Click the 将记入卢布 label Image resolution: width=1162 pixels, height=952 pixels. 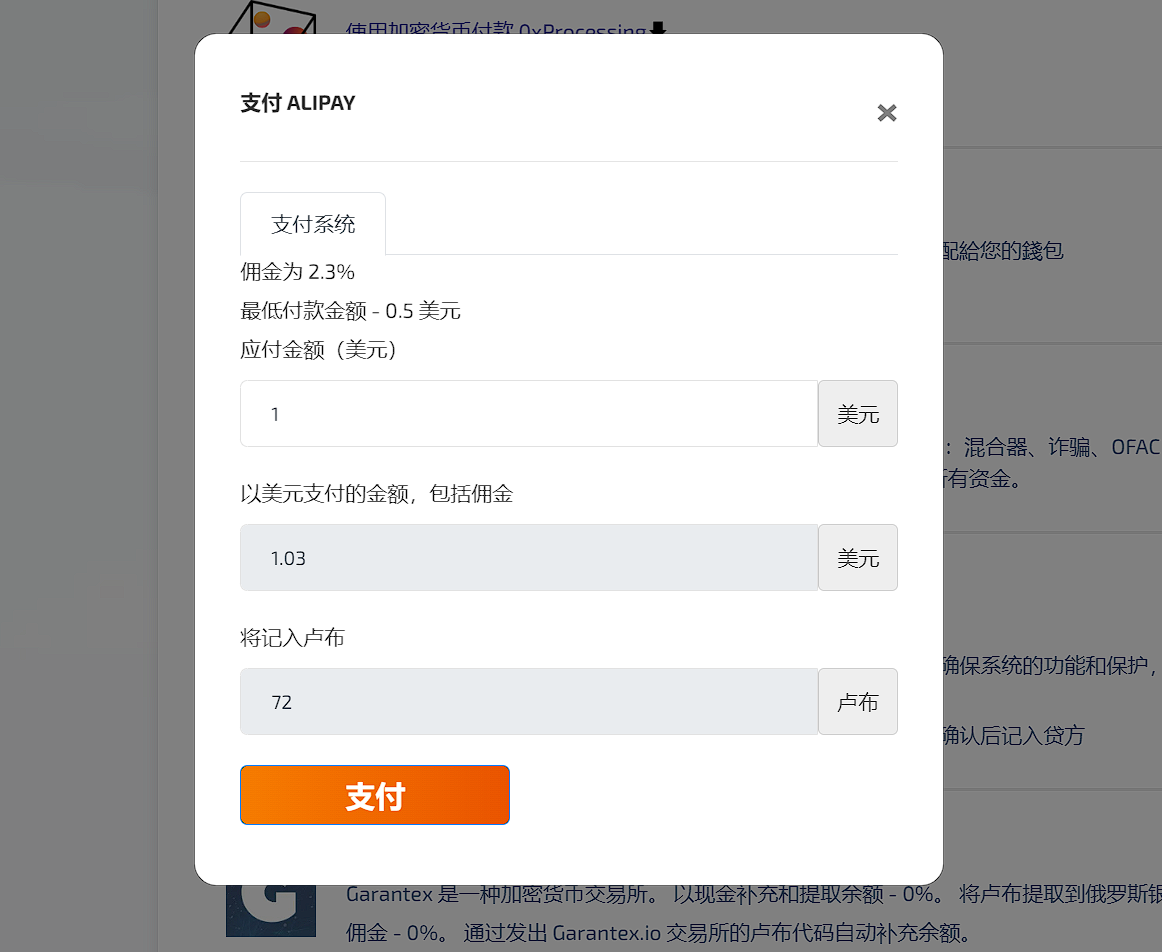[292, 637]
